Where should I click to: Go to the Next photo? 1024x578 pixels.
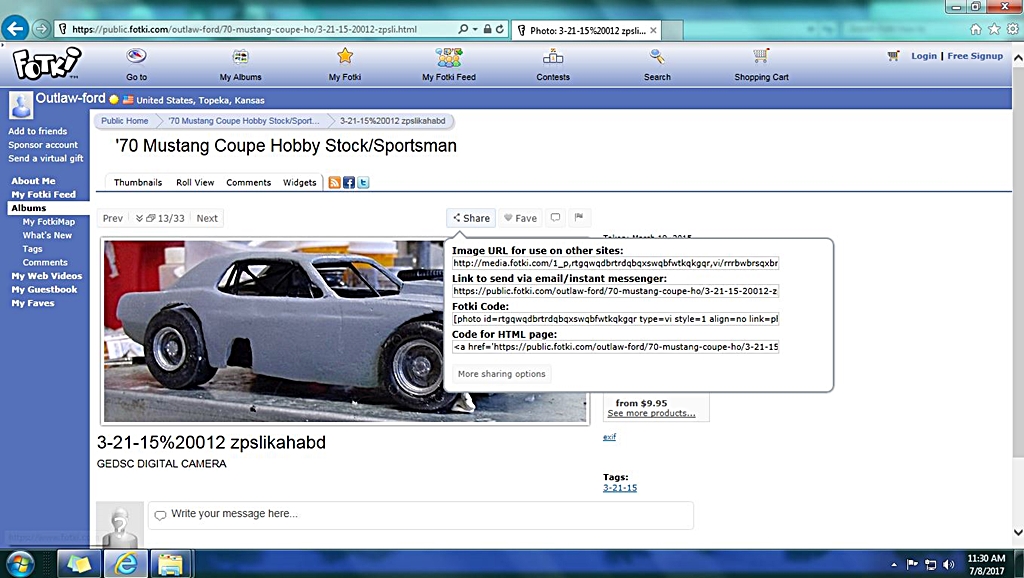tap(207, 218)
